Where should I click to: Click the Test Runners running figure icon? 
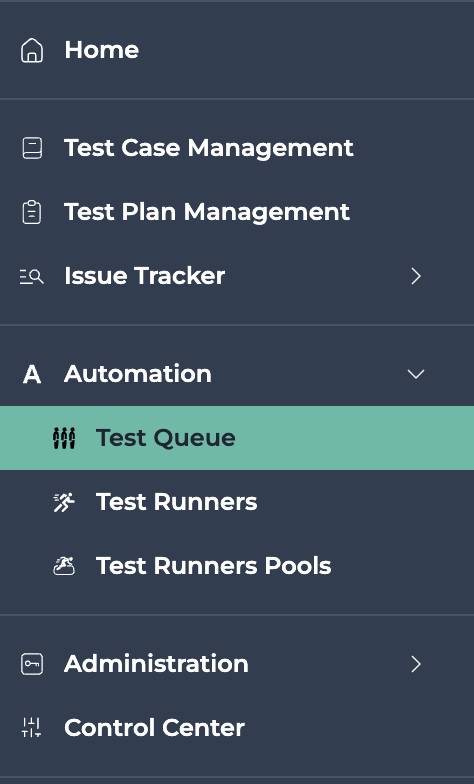(x=64, y=502)
